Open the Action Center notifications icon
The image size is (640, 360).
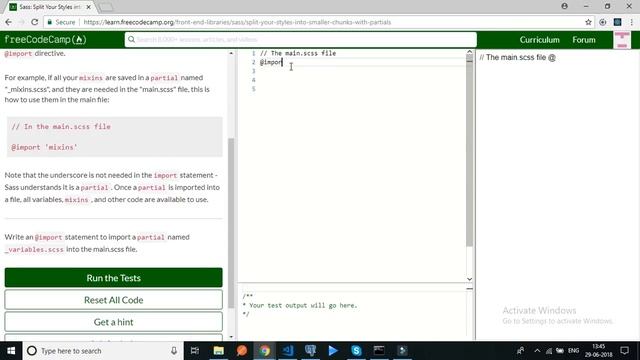click(624, 351)
